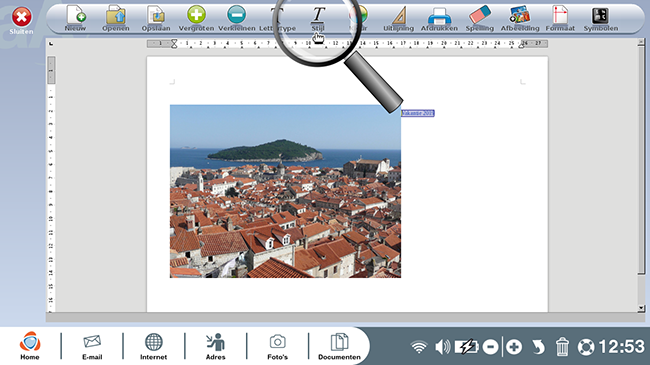The image size is (650, 365).
Task: Print the document with Afdrukken
Action: pyautogui.click(x=439, y=18)
